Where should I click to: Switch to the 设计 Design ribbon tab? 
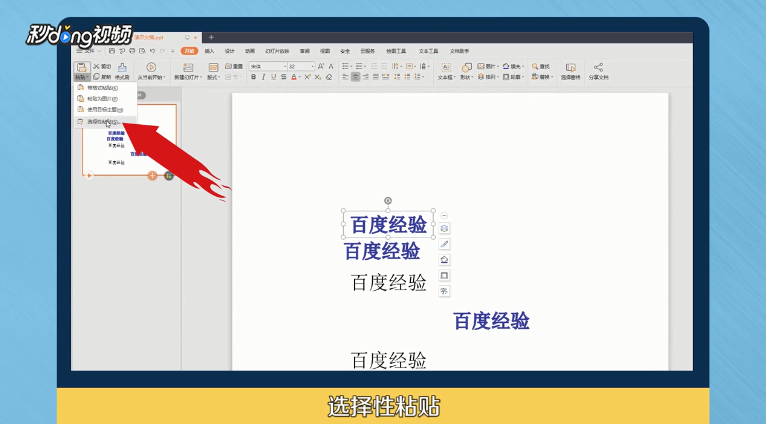(230, 51)
